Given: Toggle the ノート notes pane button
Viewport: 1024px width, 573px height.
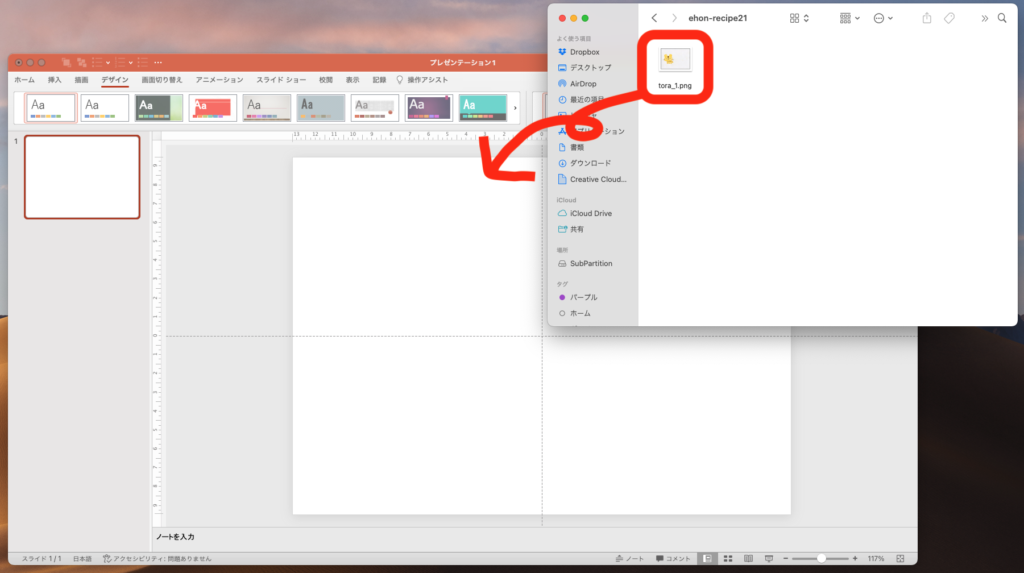Looking at the screenshot, I should coord(630,558).
